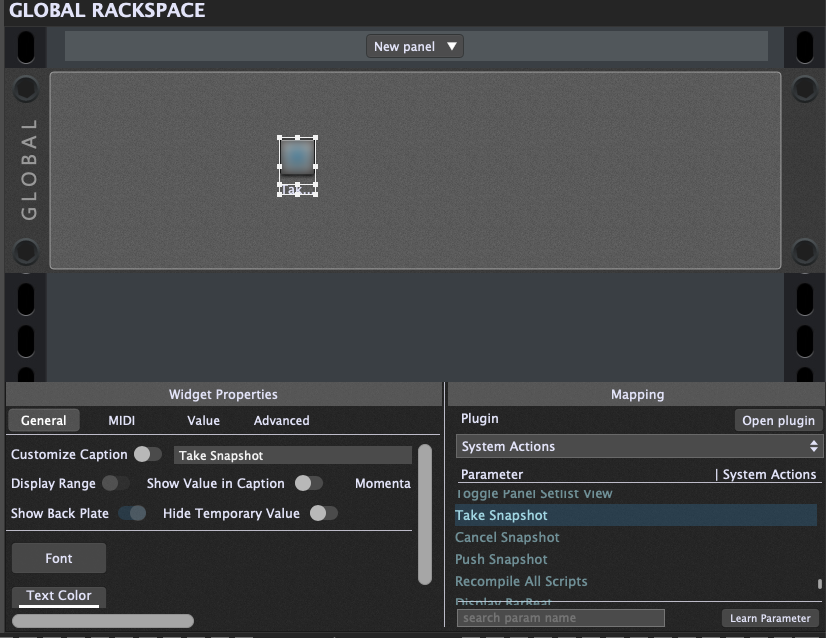The height and width of the screenshot is (638, 826).
Task: Click the bottom-right rack screw
Action: 805,250
